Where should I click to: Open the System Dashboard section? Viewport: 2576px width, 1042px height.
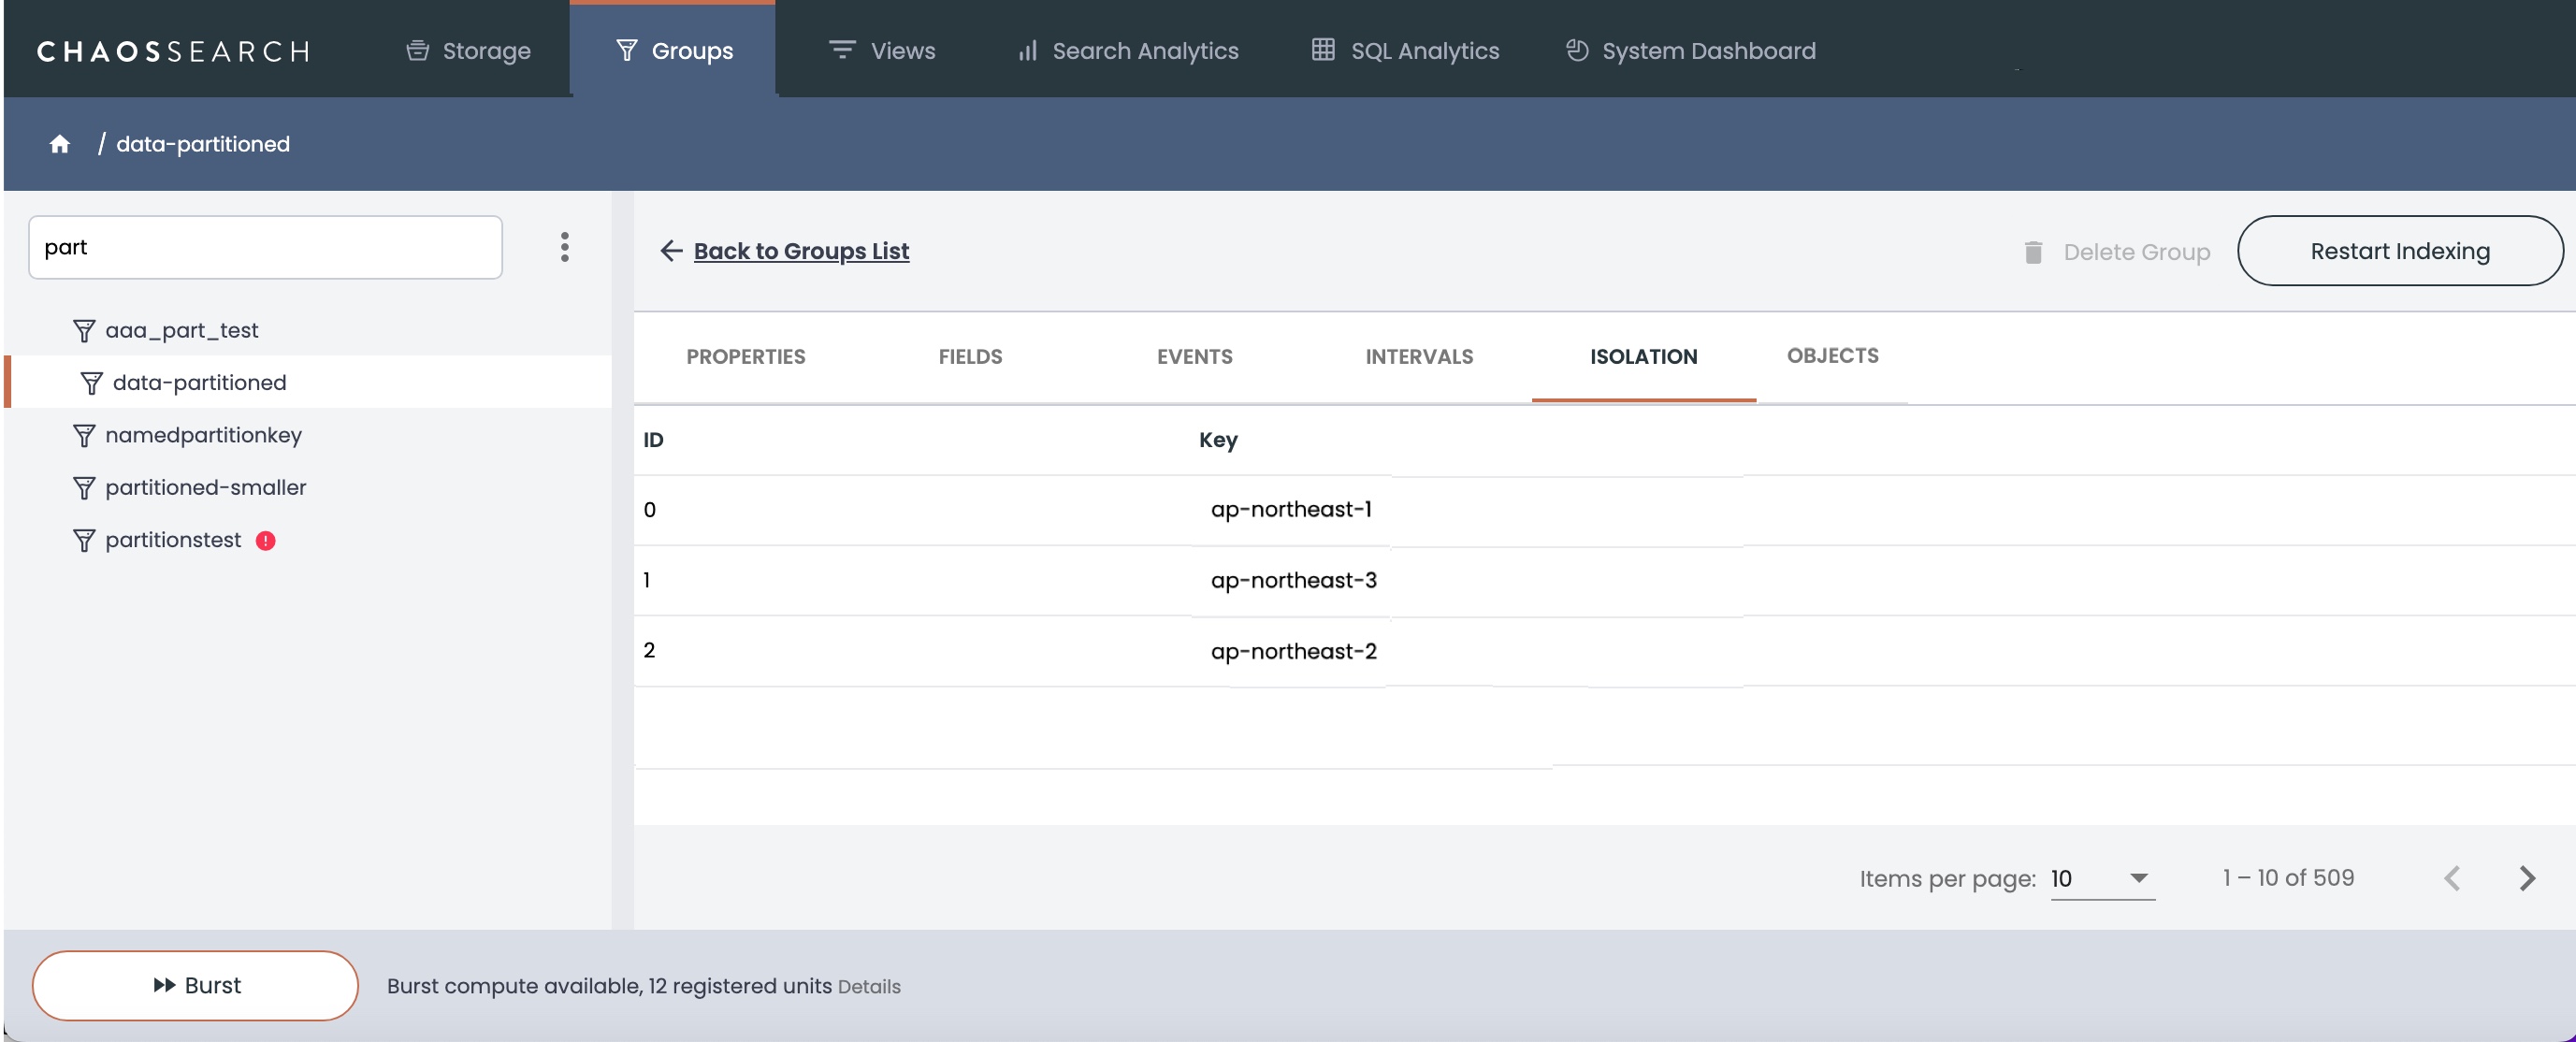coord(1690,51)
